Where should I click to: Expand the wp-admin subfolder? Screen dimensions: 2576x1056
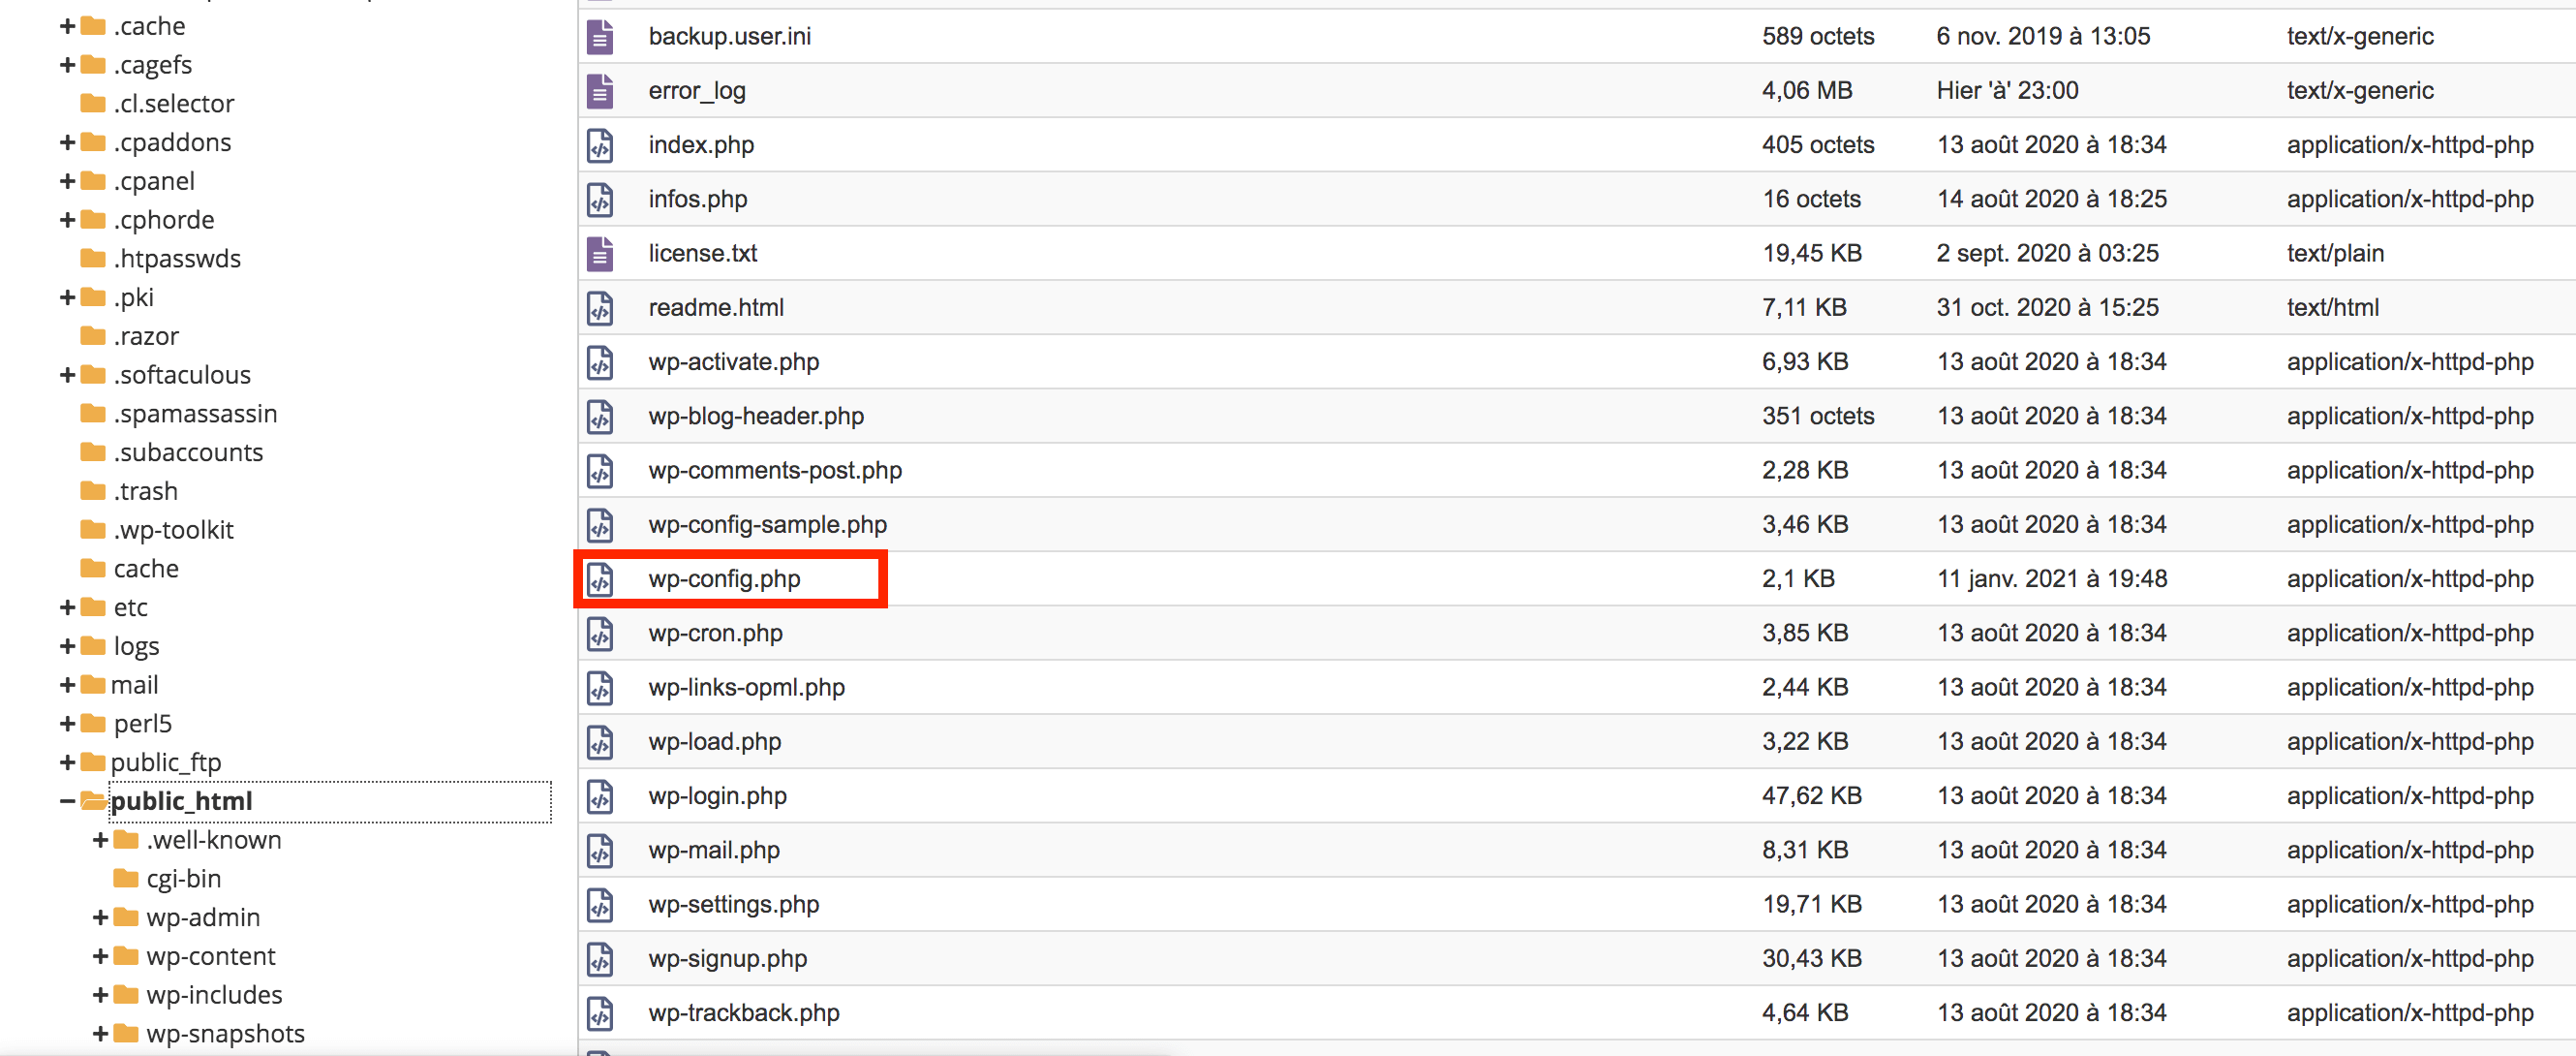point(100,918)
